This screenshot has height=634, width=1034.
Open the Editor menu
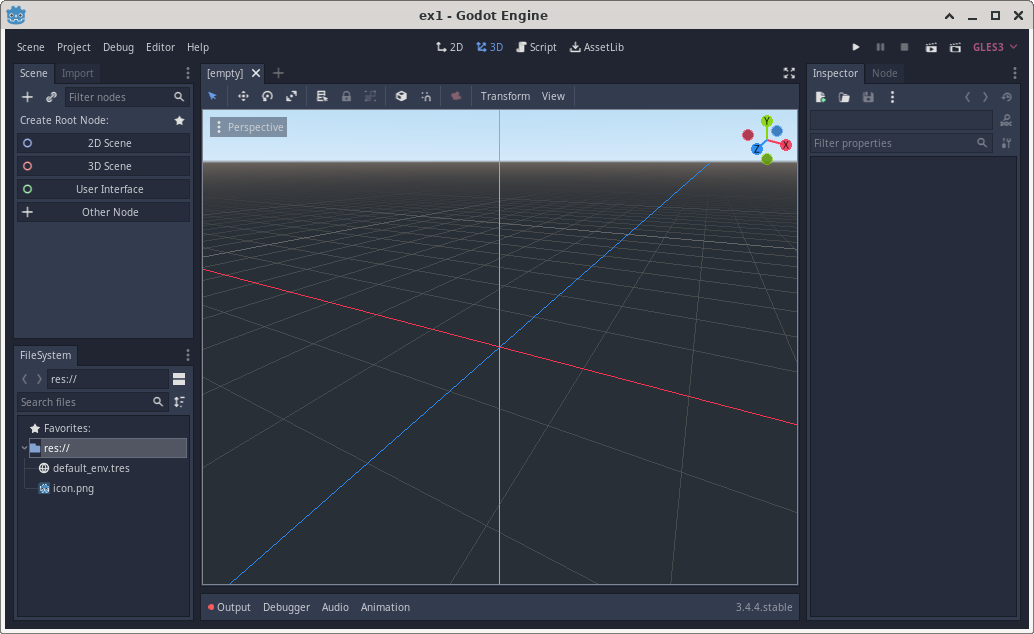[160, 47]
